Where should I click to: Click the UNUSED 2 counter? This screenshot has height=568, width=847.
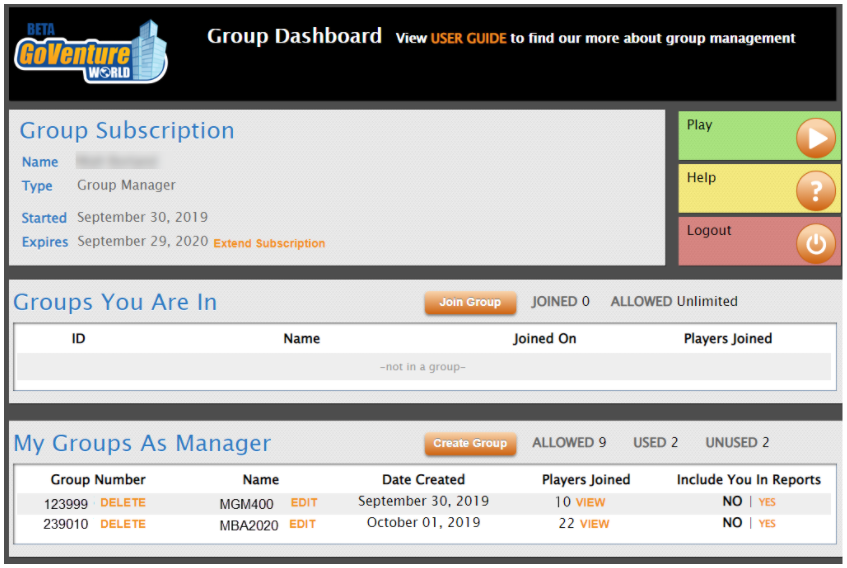737,443
